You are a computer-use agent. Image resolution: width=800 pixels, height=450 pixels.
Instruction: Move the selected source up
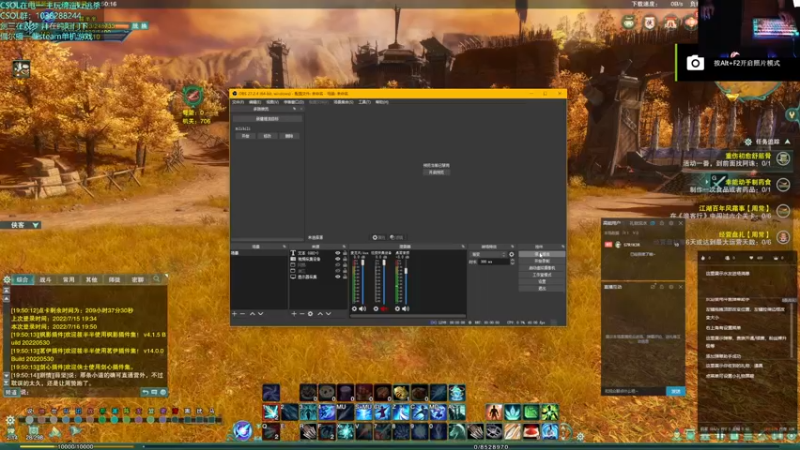[x=320, y=313]
